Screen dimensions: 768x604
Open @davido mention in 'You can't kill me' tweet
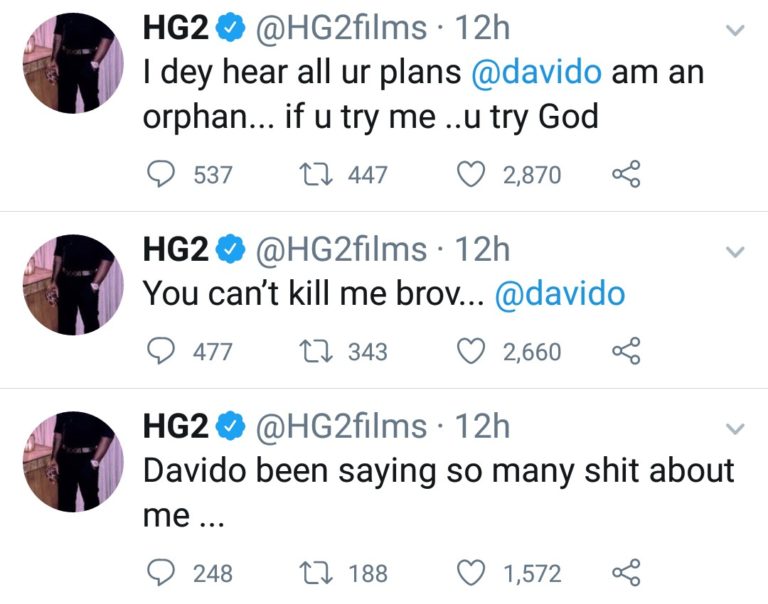560,294
